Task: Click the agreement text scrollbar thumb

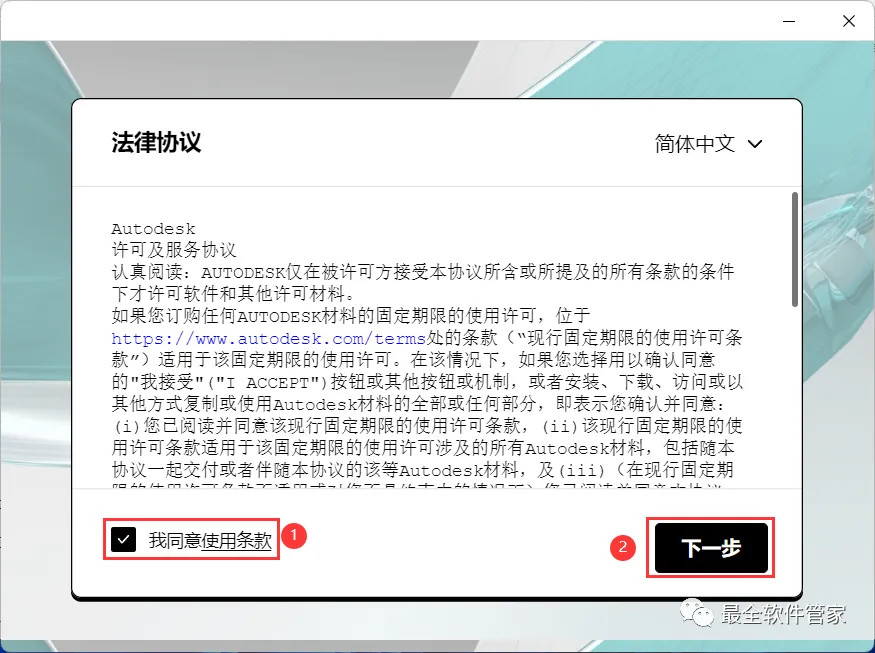Action: point(795,249)
